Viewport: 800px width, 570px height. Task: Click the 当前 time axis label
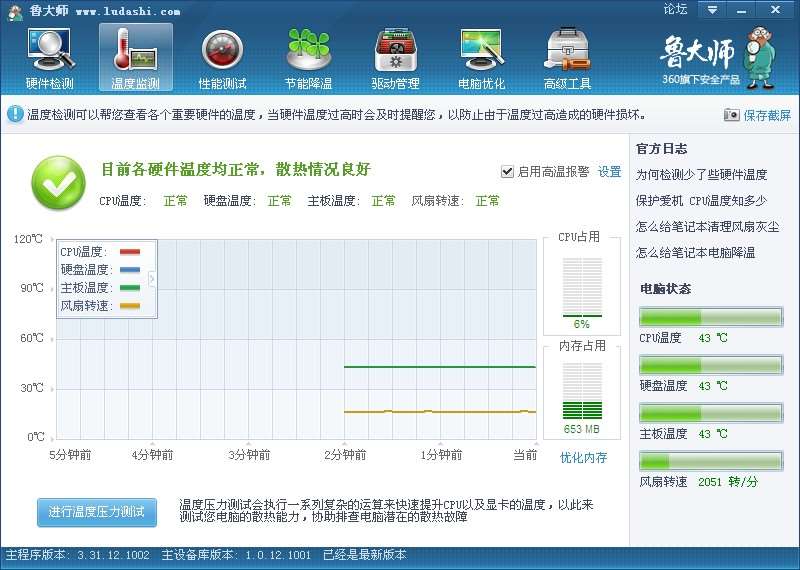tap(525, 455)
